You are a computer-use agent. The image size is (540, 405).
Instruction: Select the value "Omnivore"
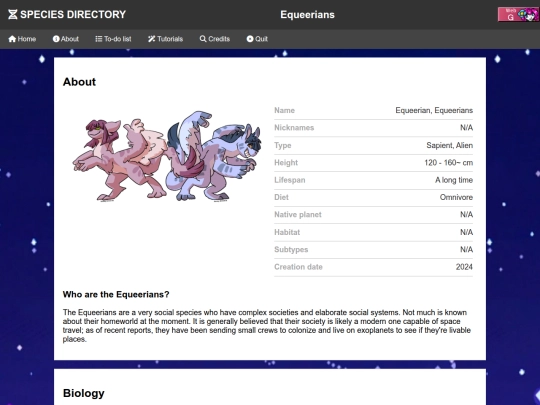456,197
